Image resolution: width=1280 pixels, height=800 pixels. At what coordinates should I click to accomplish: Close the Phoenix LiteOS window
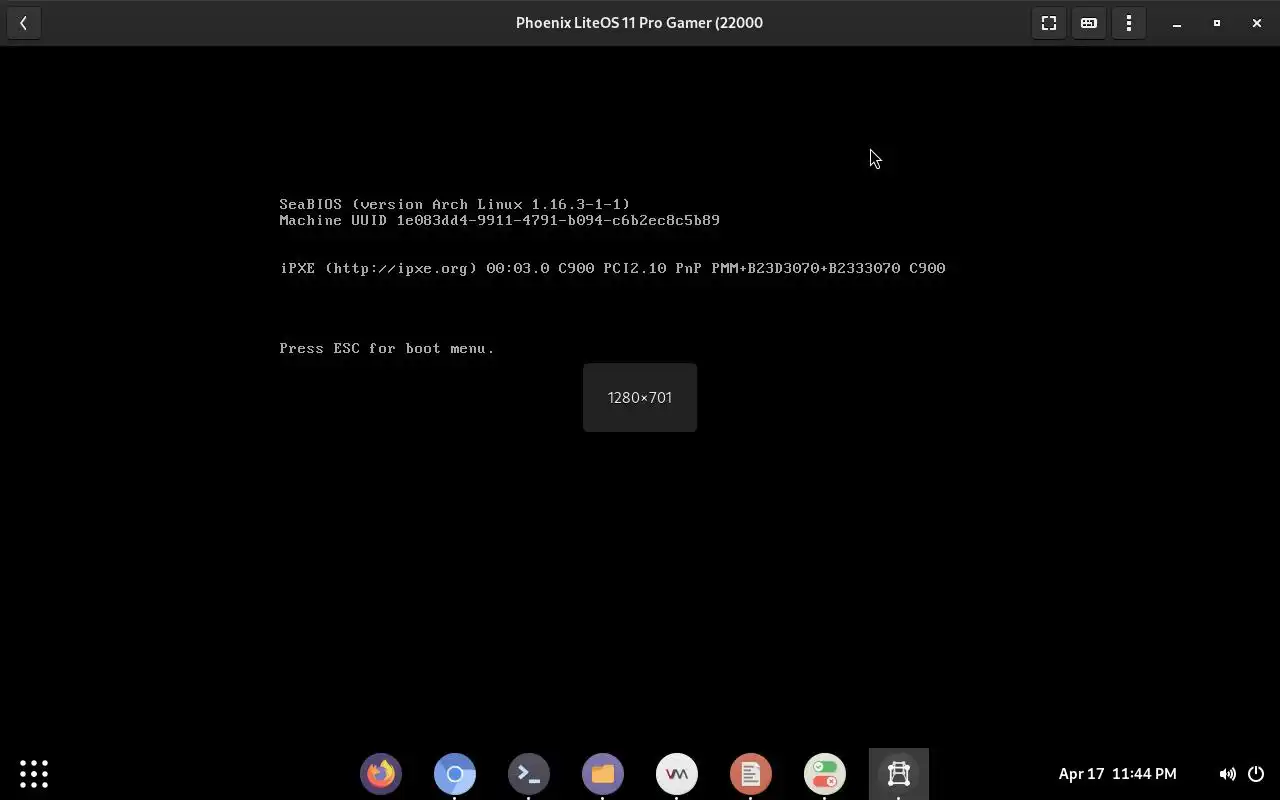[1257, 23]
